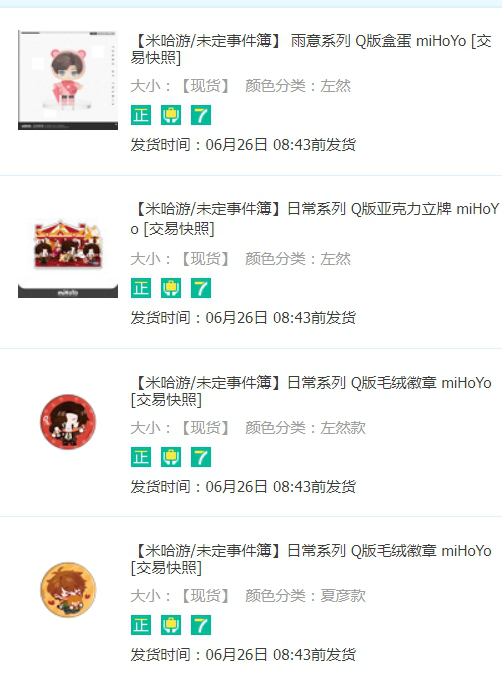Open the 毛绒徽章 title for the 夏彦款 item
The image size is (502, 674).
(311, 559)
